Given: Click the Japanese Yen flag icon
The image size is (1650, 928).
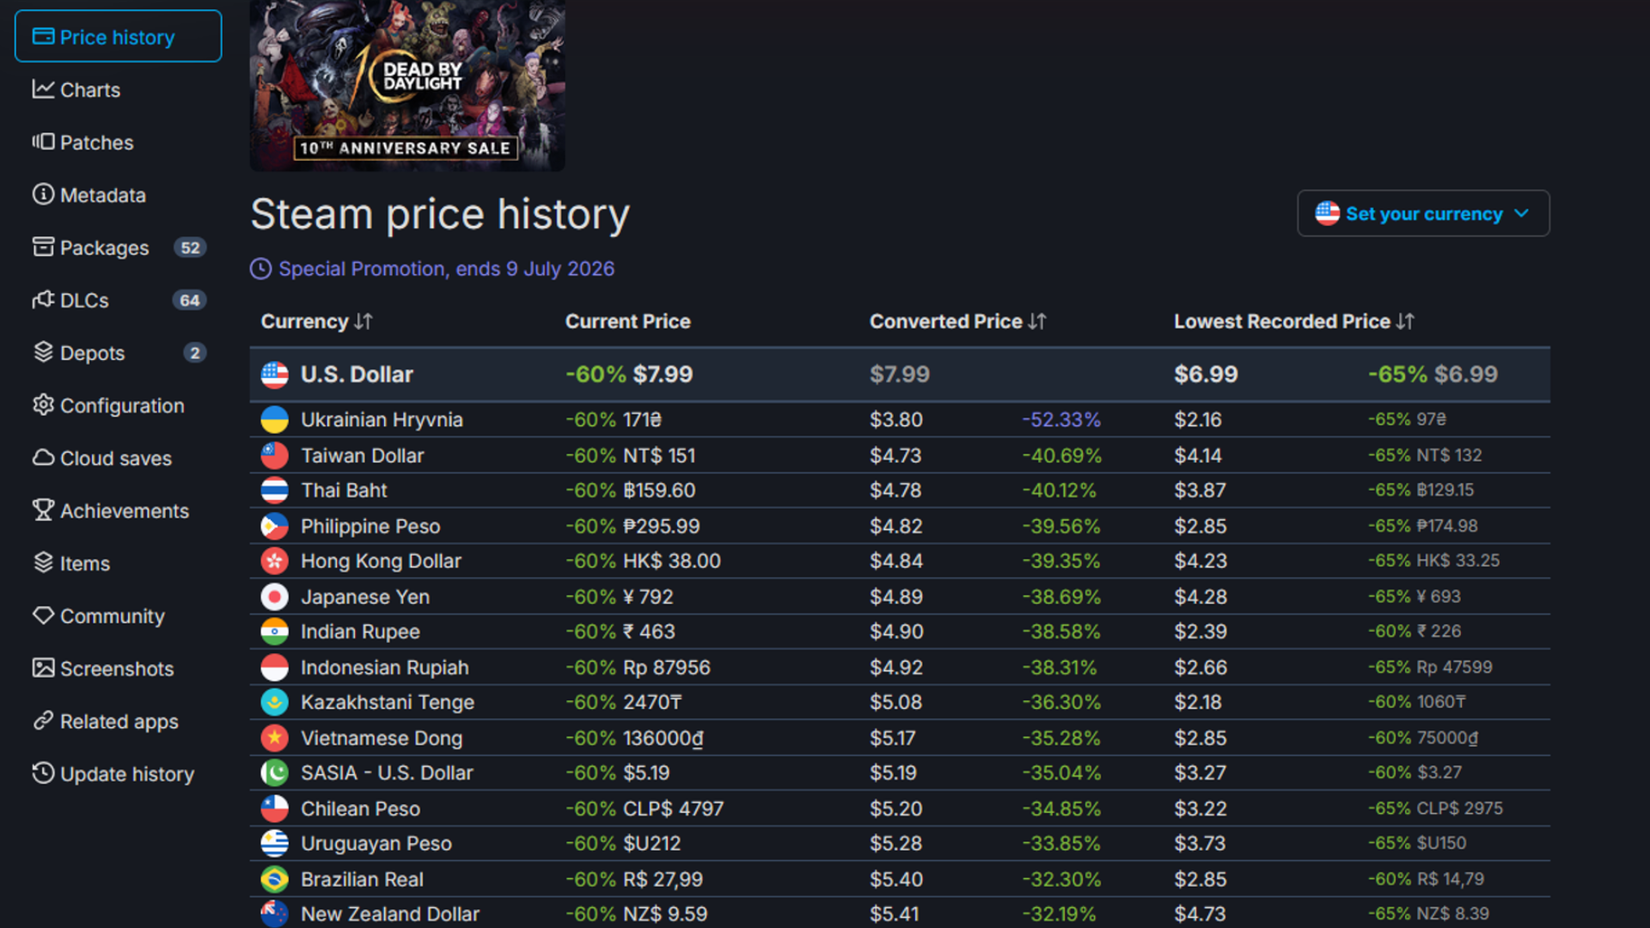Looking at the screenshot, I should click(x=275, y=597).
